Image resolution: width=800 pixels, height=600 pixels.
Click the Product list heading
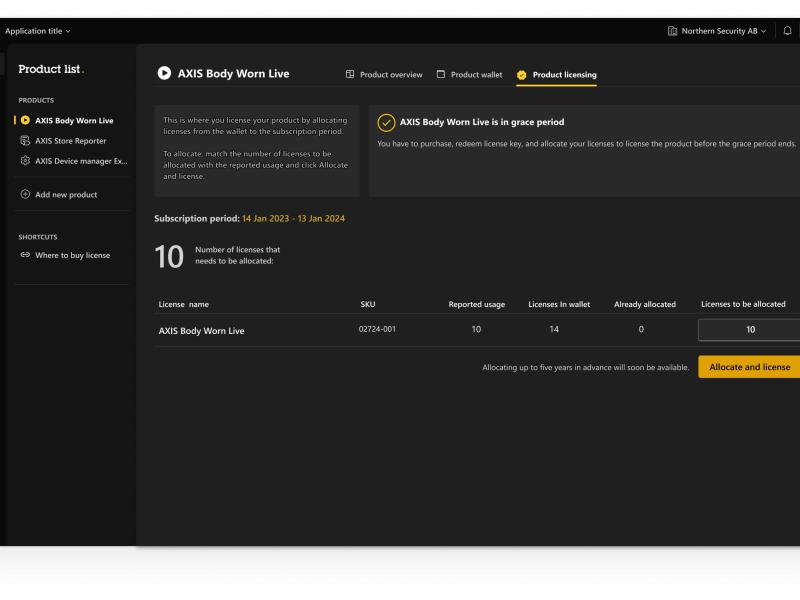point(49,69)
